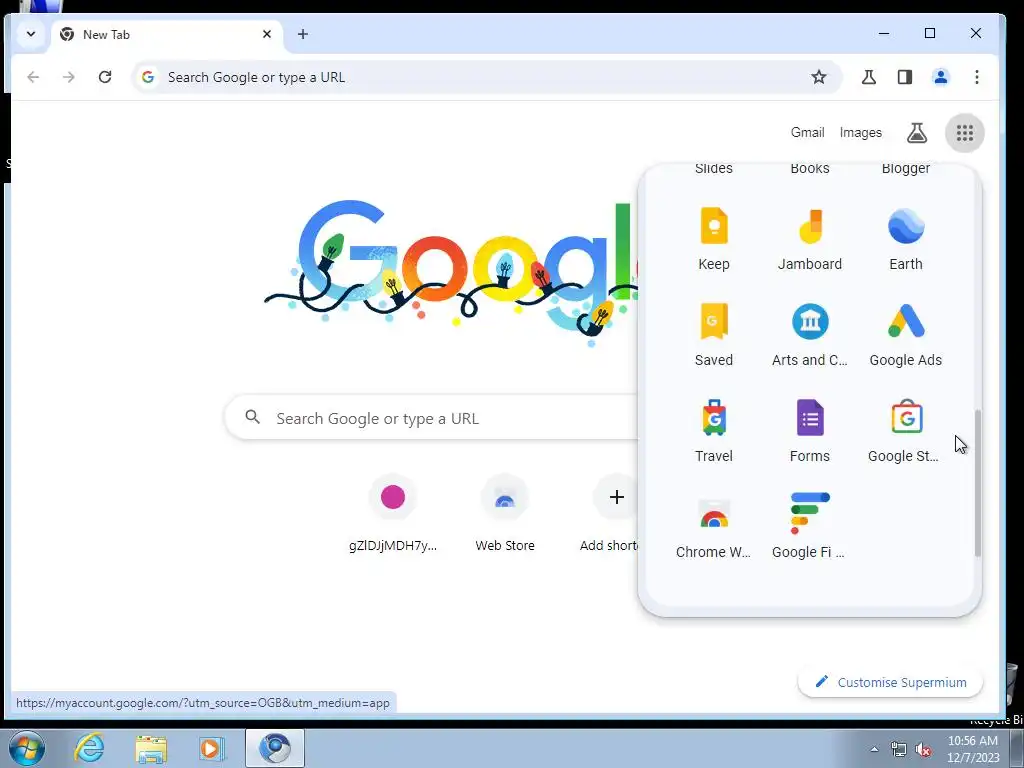Open the browser three-dot menu
The height and width of the screenshot is (768, 1024).
(976, 77)
